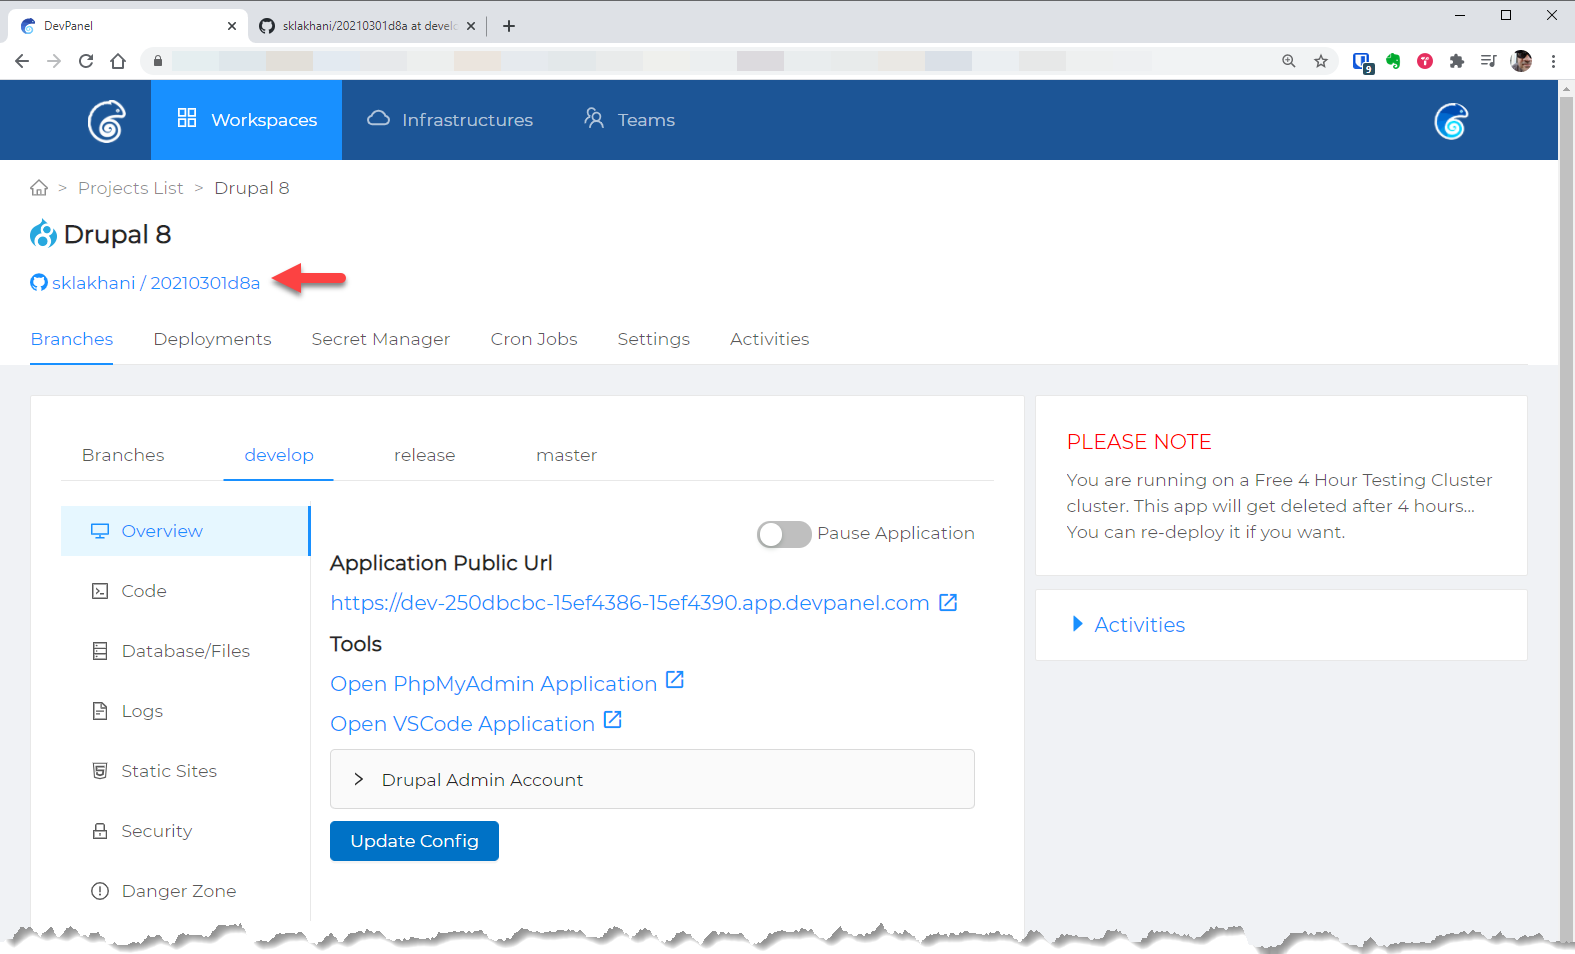Expand the Activities panel on the right

(x=1138, y=625)
